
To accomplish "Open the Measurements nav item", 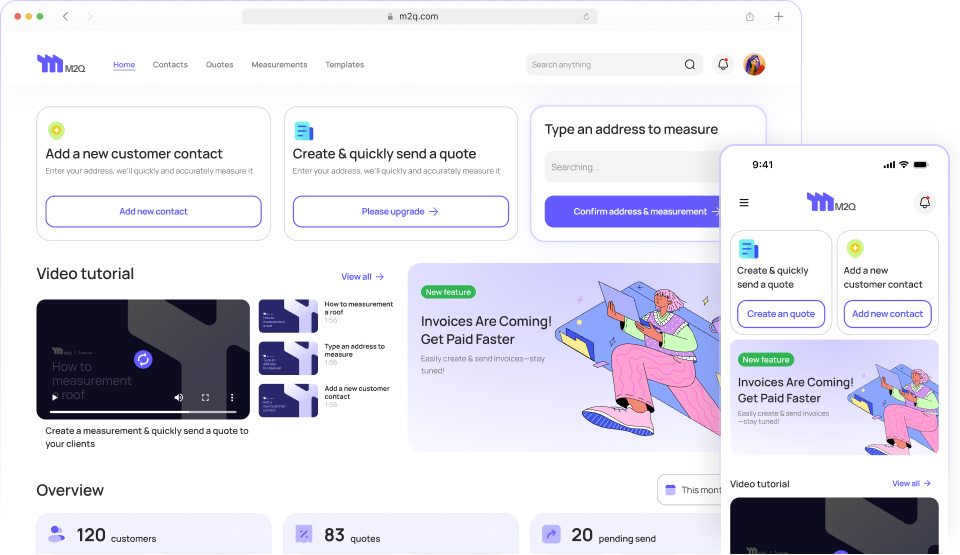I will [279, 65].
